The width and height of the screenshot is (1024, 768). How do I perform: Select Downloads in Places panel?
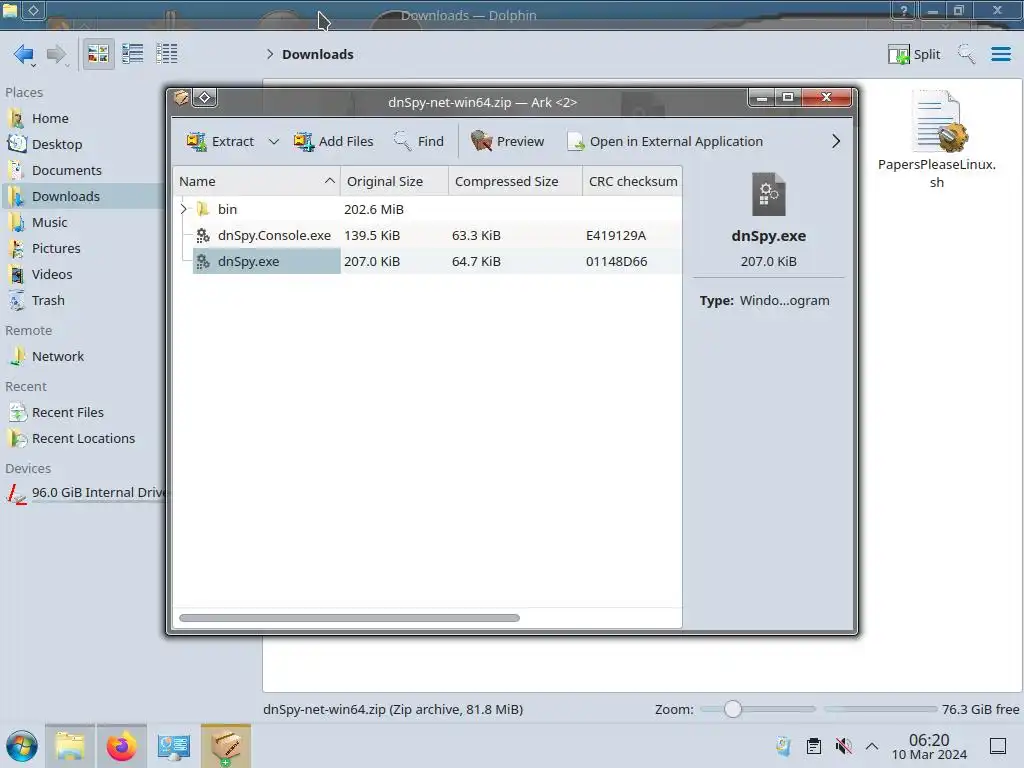pos(82,197)
